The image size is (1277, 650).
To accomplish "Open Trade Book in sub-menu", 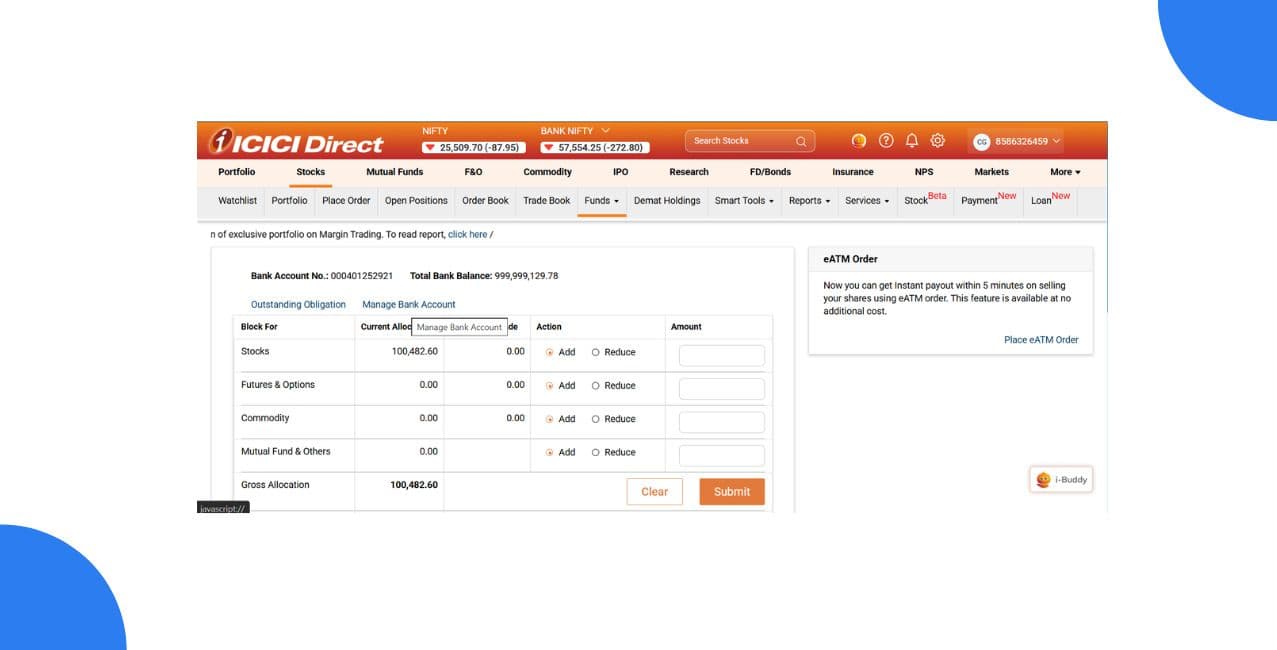I will coord(547,201).
